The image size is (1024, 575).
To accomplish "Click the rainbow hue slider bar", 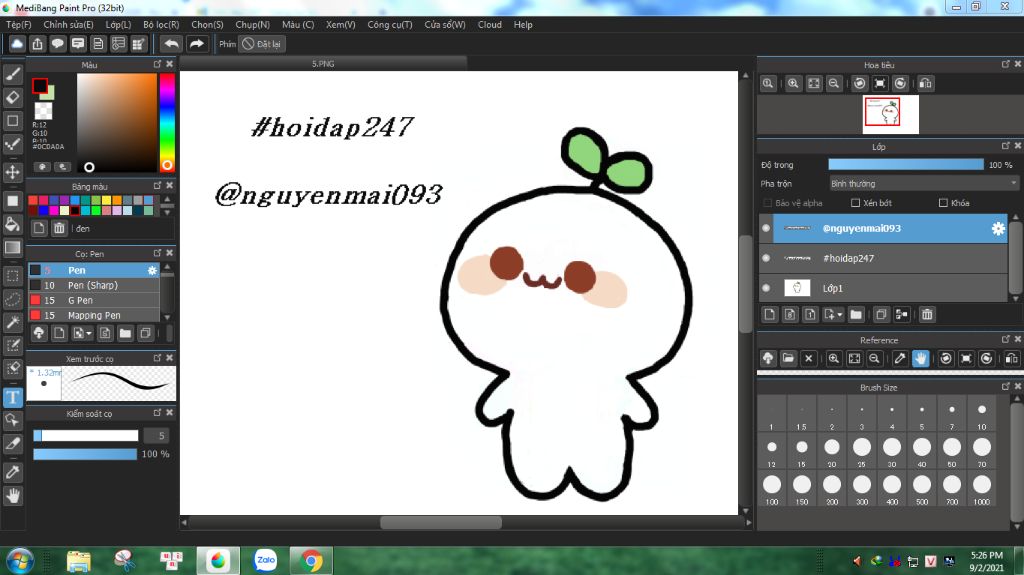I will coord(167,122).
